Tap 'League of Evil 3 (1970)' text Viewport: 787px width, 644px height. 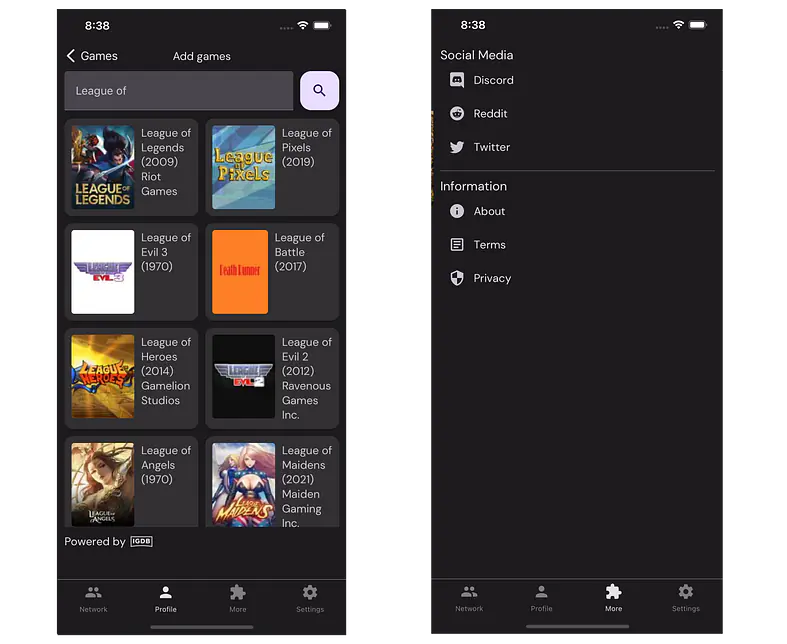166,252
